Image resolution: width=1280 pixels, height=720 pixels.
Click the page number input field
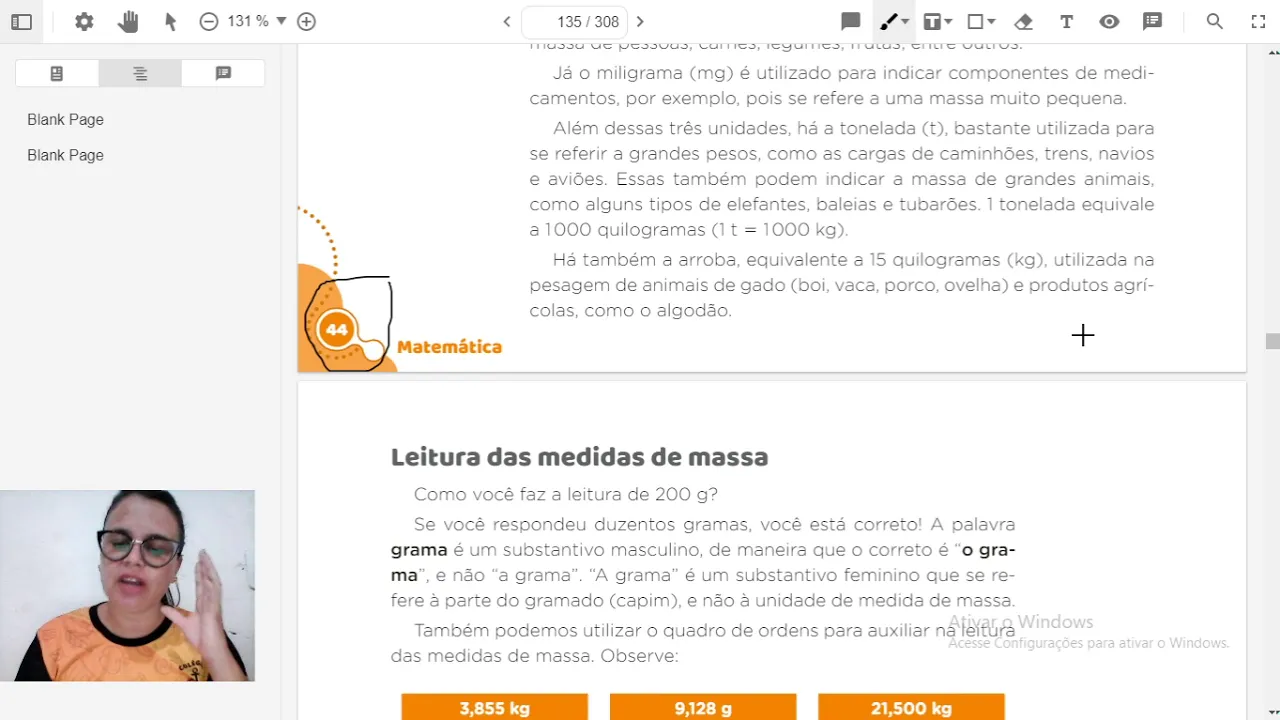coord(574,21)
